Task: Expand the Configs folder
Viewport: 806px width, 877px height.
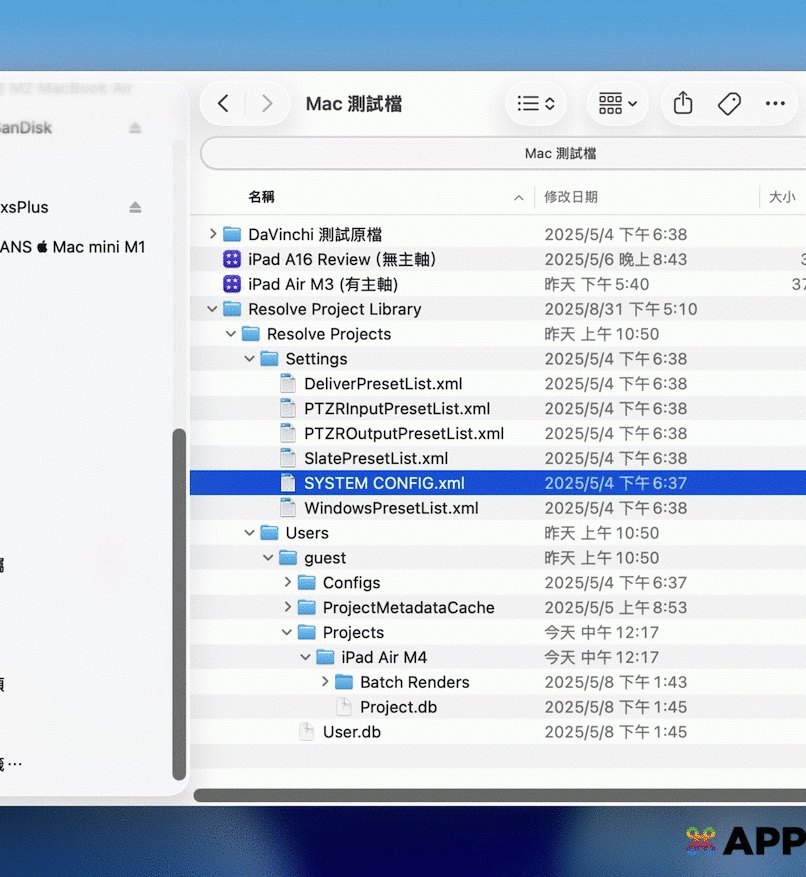Action: (288, 583)
